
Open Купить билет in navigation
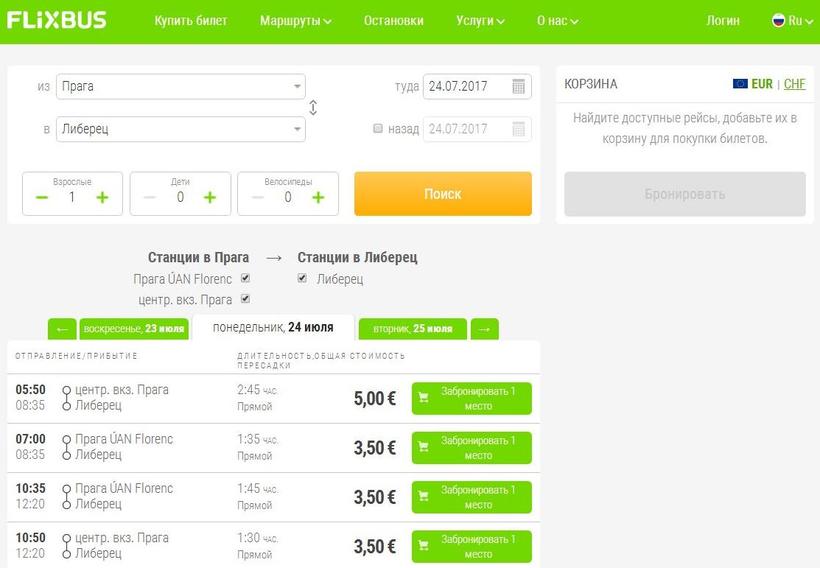(x=191, y=21)
